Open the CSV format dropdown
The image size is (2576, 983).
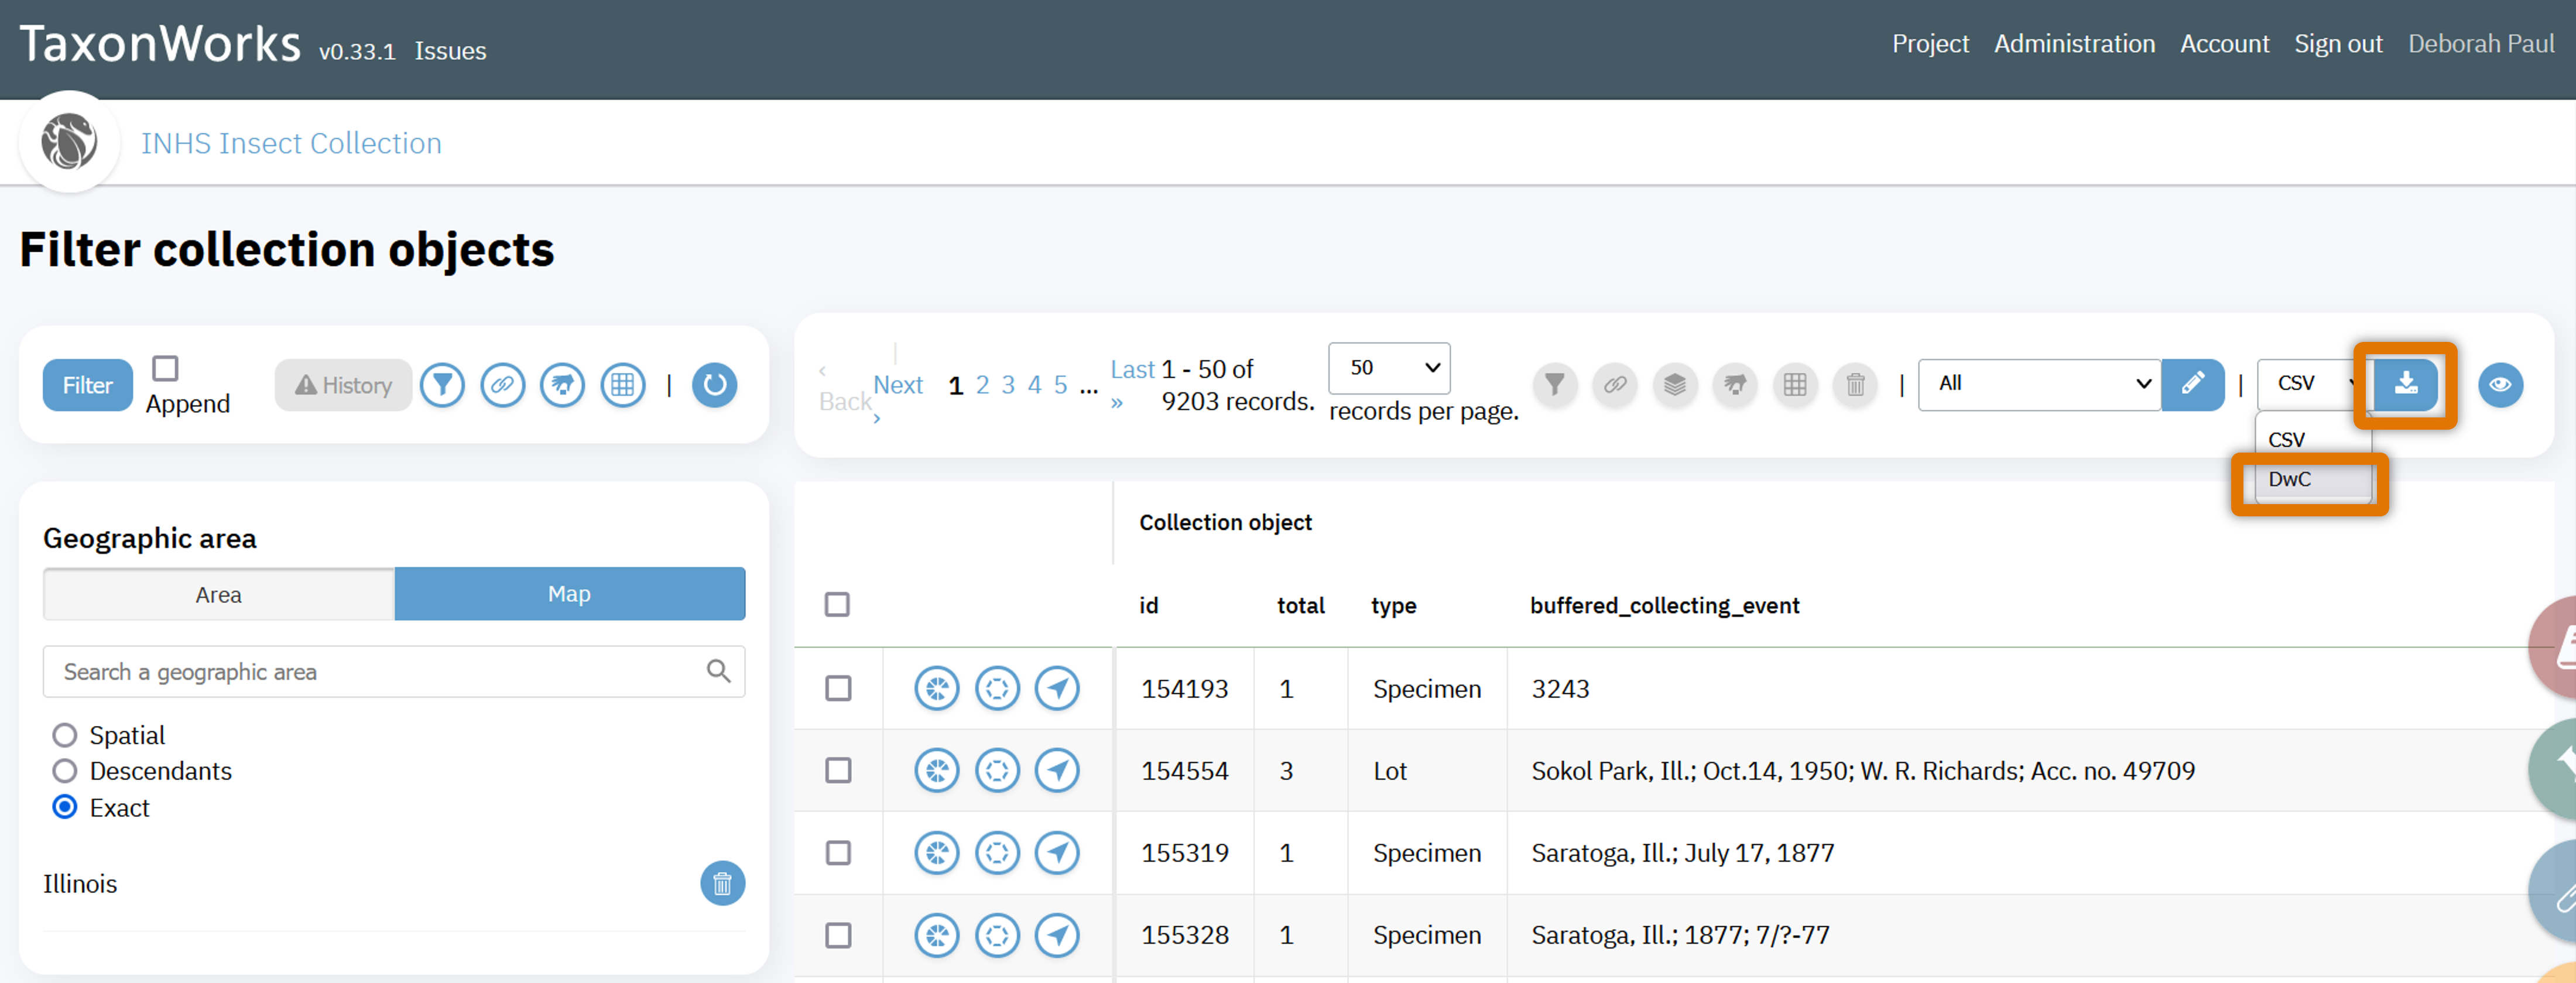click(2314, 384)
